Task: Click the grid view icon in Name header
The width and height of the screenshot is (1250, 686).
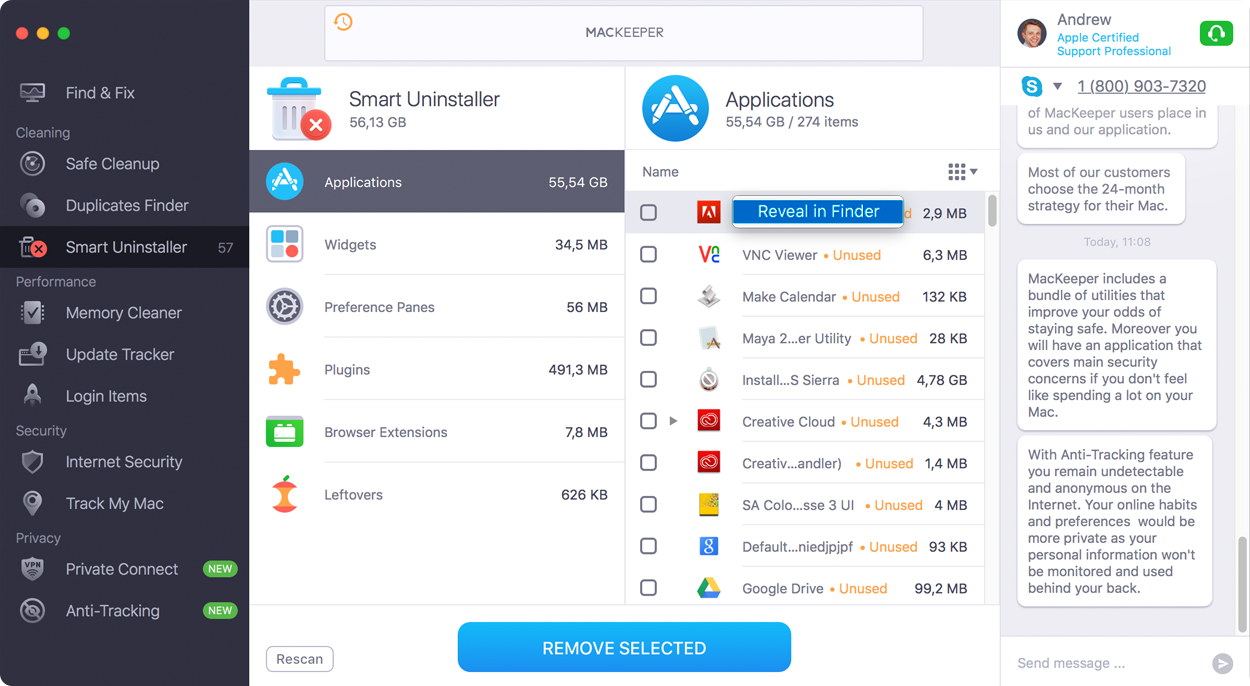Action: (957, 172)
